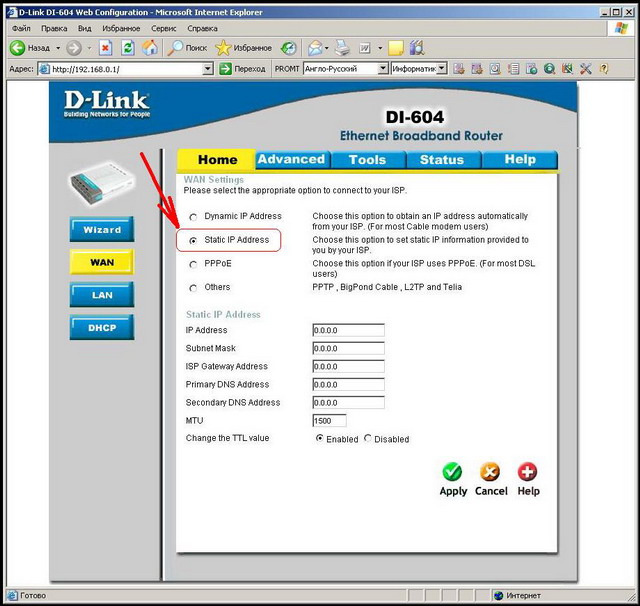The height and width of the screenshot is (606, 640).
Task: Launch the Wizard from sidebar
Action: pos(102,230)
